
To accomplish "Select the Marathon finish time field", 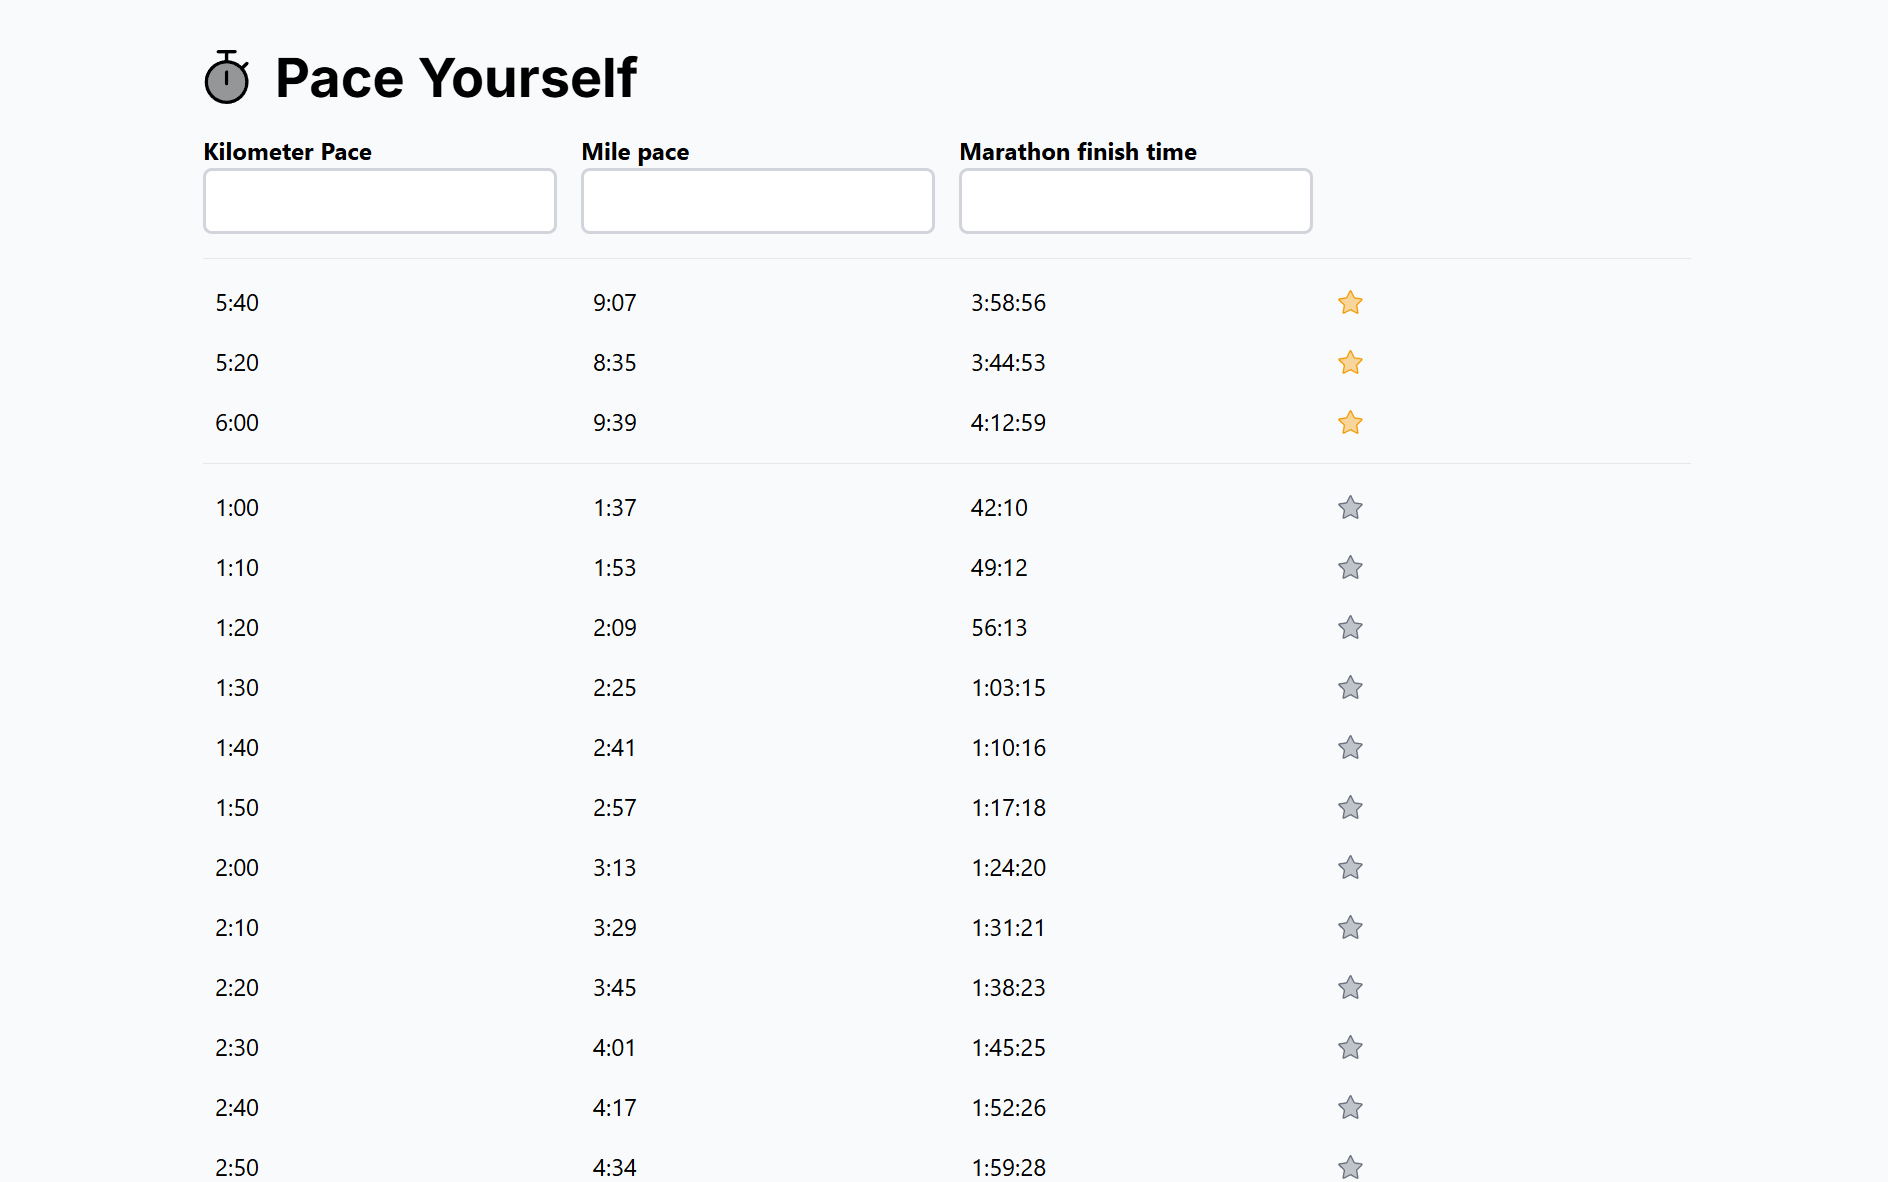I will point(1136,201).
